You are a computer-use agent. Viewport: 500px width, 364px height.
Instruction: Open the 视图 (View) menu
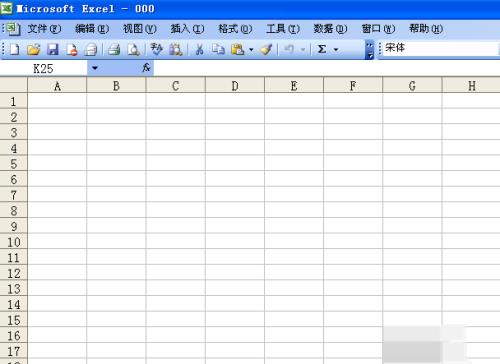140,29
